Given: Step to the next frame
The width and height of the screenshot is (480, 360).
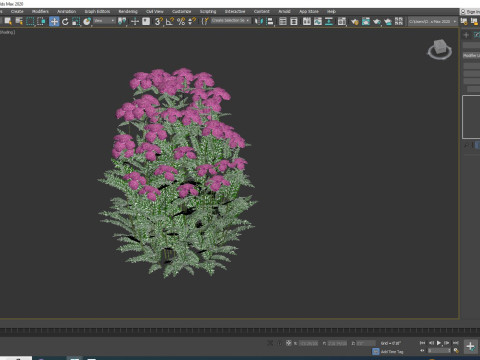Looking at the screenshot, I should click(447, 343).
